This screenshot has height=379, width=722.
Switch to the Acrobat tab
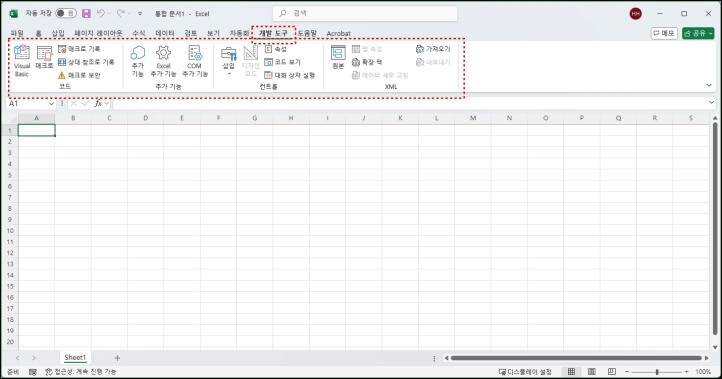(338, 33)
